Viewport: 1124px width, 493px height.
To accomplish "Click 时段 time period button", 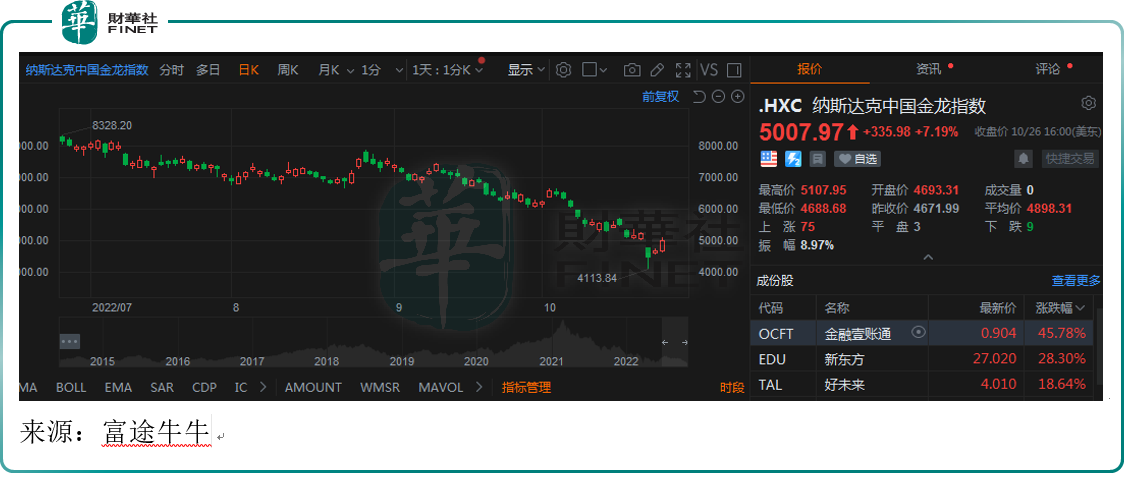I will pos(732,388).
